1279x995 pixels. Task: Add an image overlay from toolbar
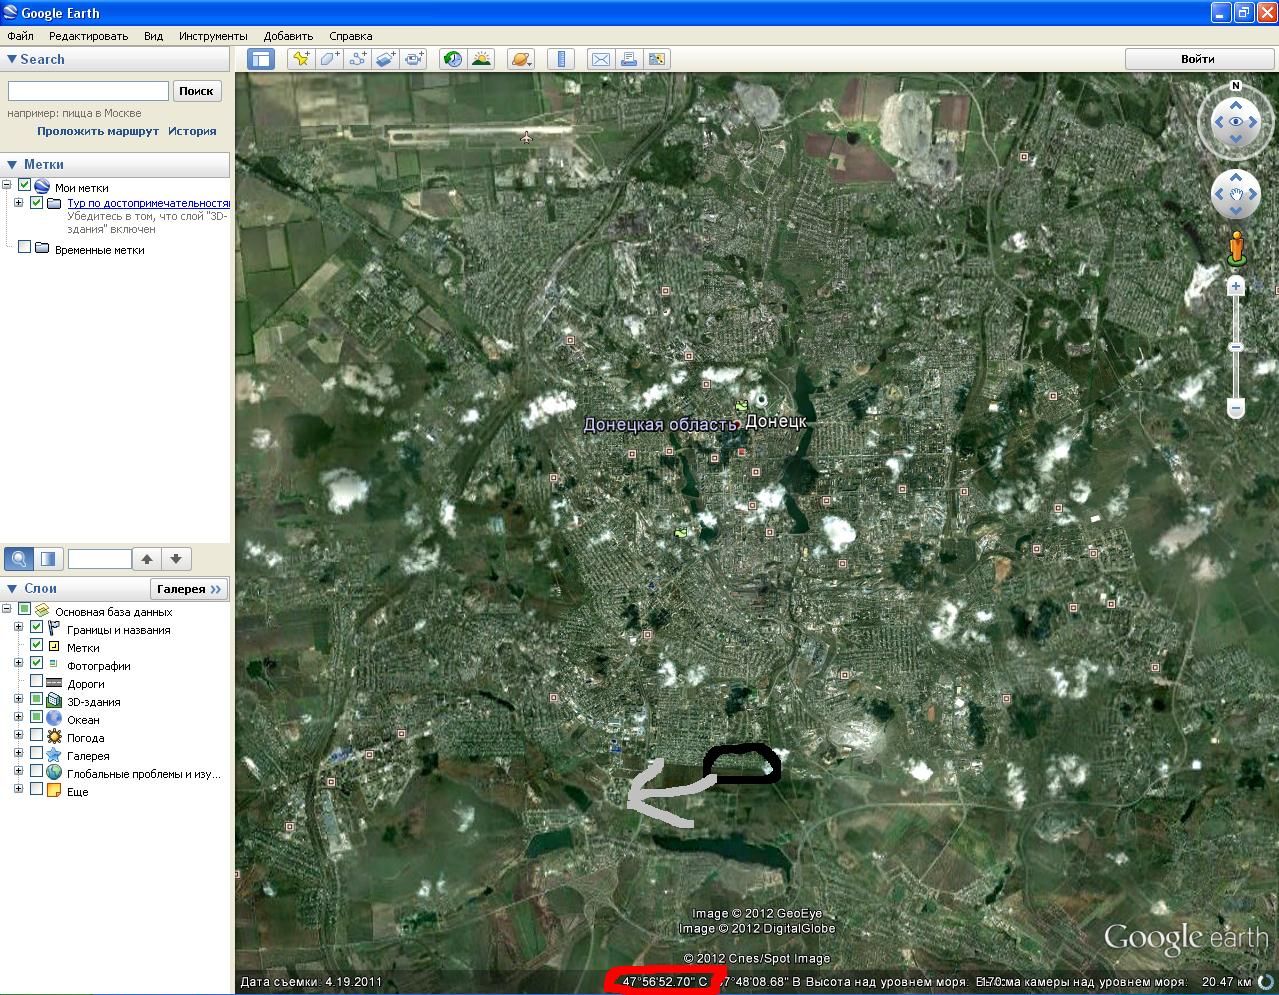(386, 59)
